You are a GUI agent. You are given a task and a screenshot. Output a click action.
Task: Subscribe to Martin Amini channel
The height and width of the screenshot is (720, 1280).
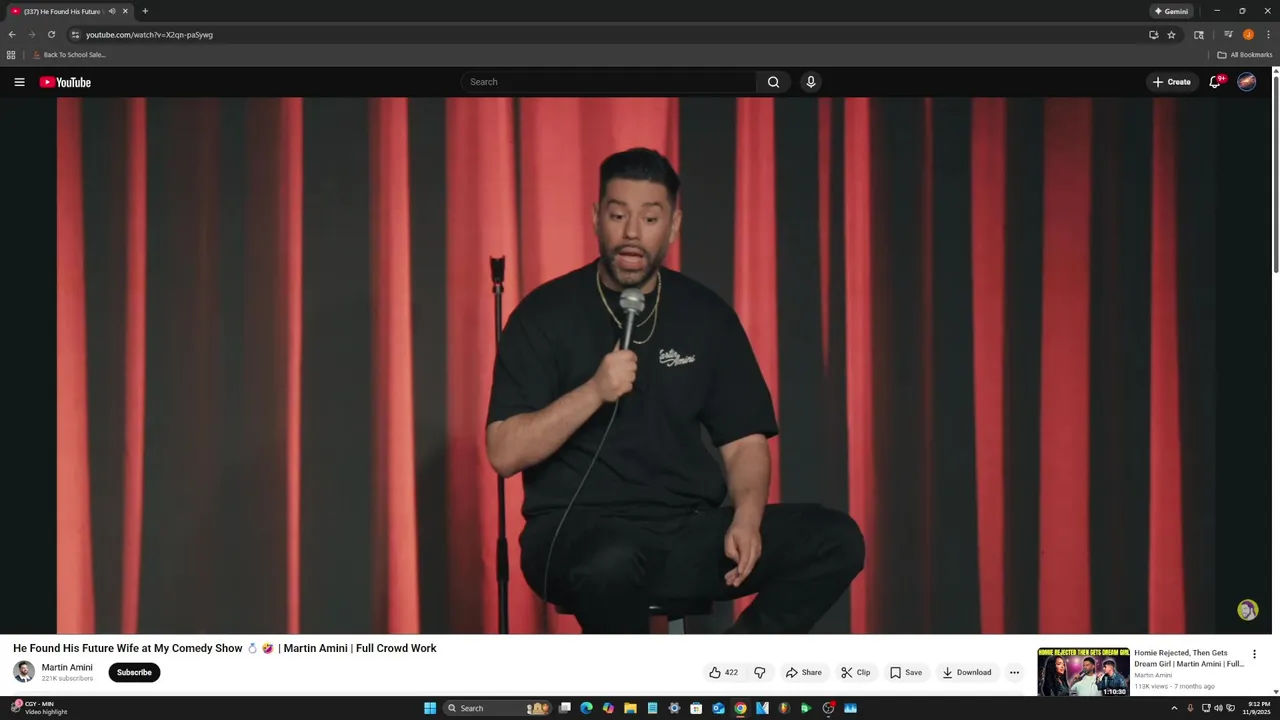tap(134, 672)
